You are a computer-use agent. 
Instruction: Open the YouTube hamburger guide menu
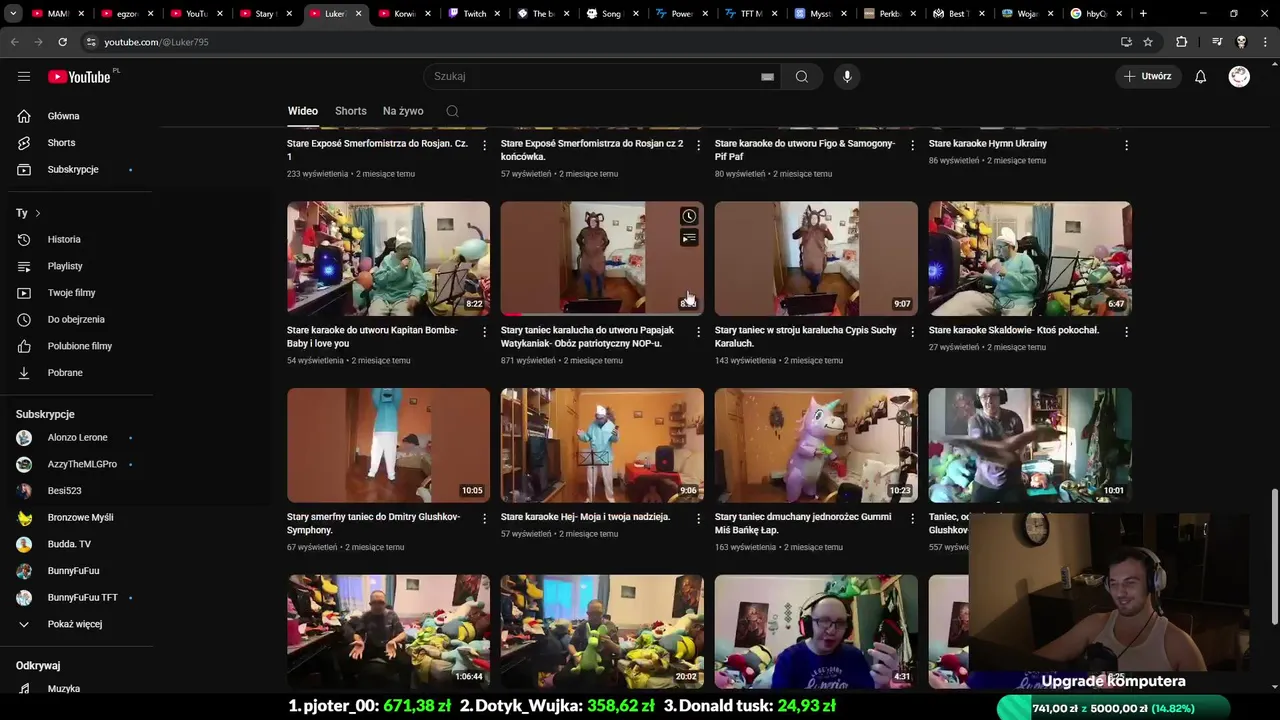(x=24, y=76)
